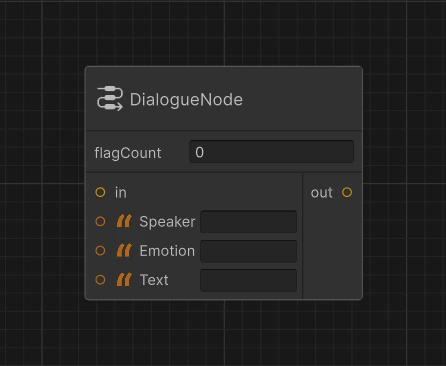This screenshot has height=366, width=446.
Task: Focus the Emotion text field
Action: click(249, 251)
